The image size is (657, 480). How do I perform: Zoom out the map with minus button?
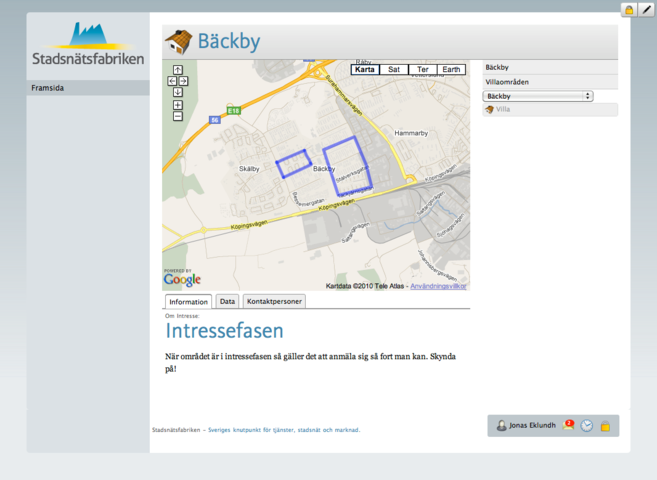pos(178,116)
